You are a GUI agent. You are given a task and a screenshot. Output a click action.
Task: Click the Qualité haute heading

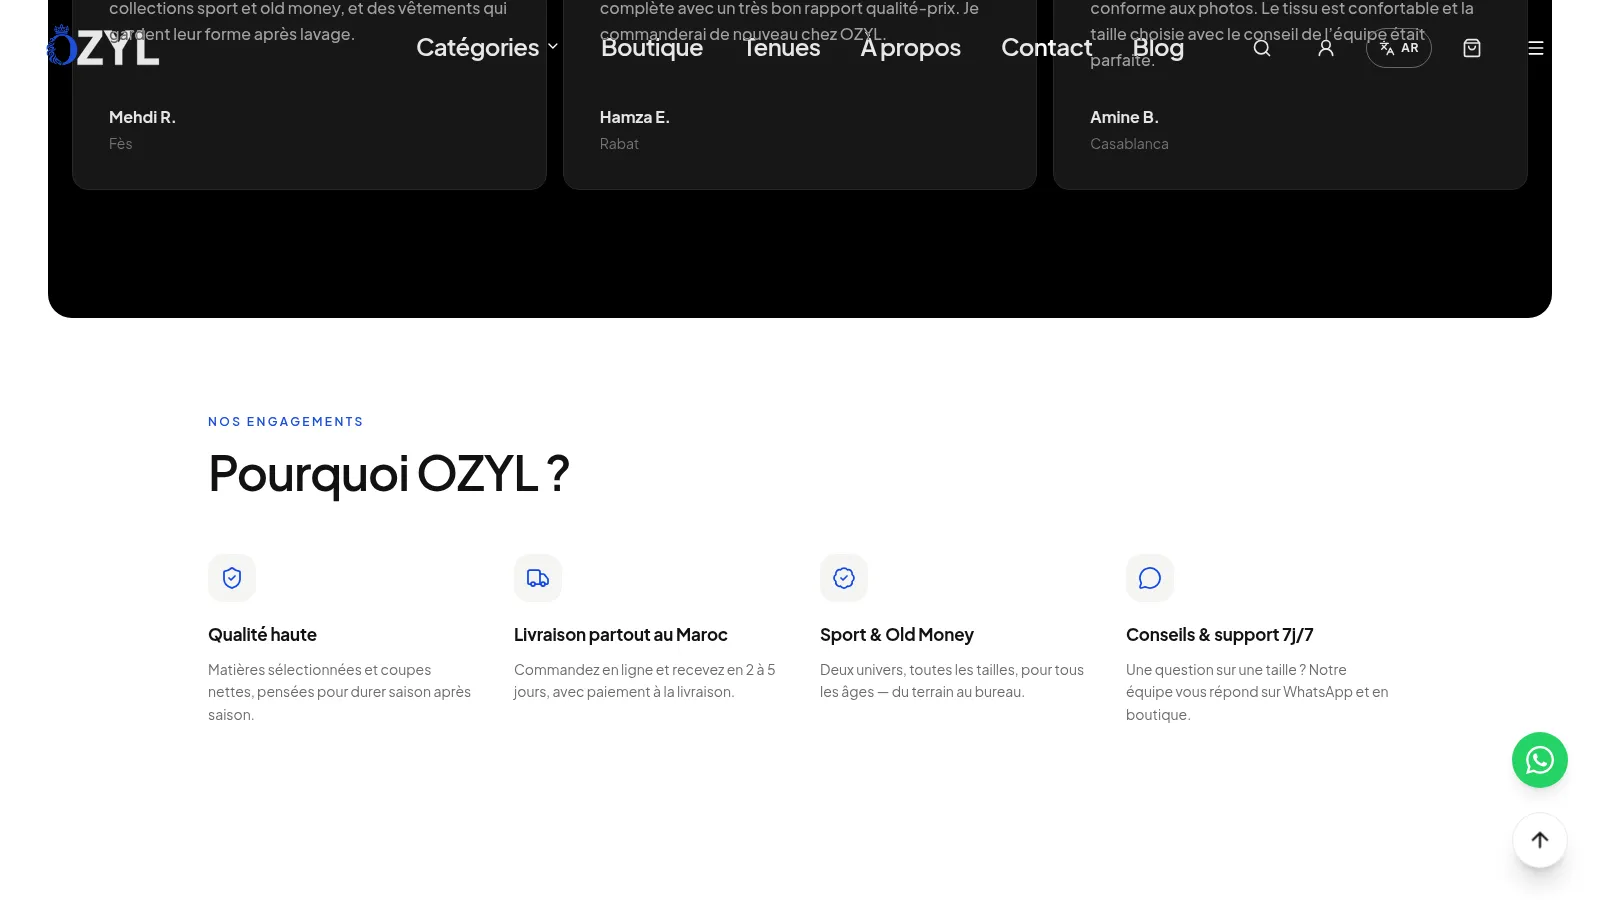point(262,635)
